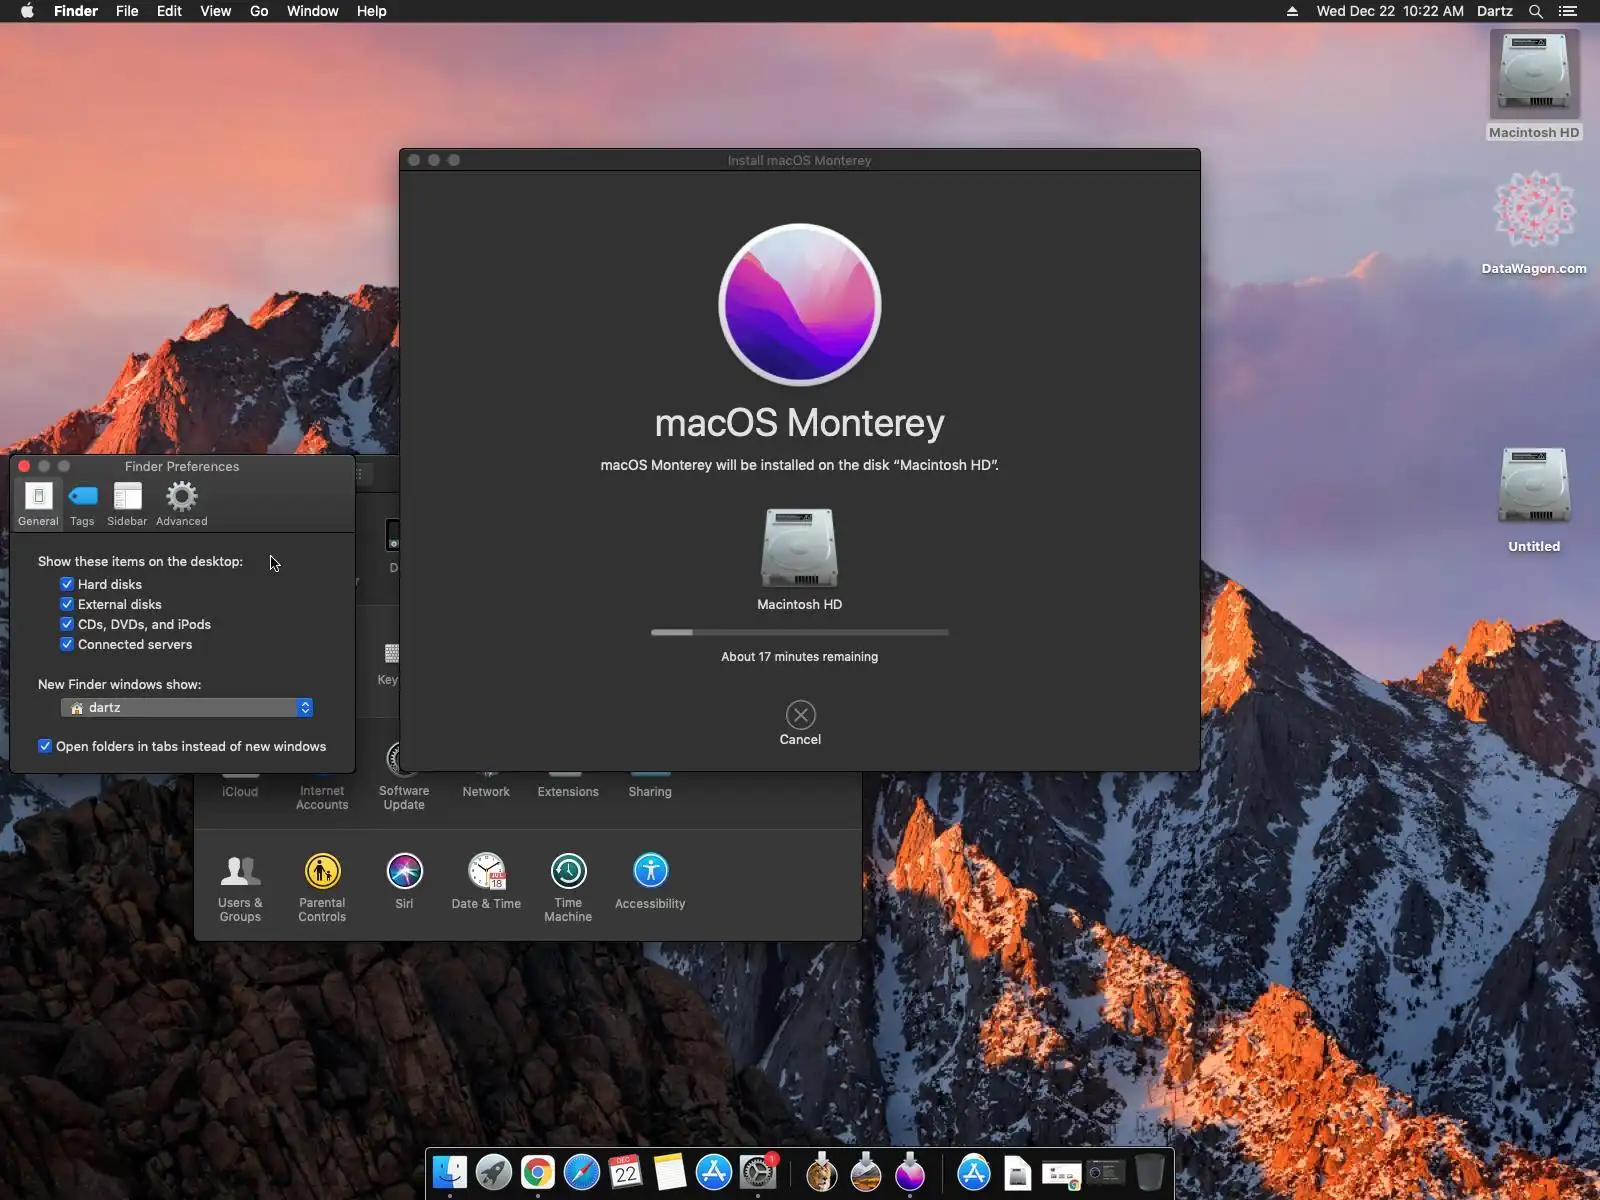Select DataWagon.com icon on desktop
Viewport: 1600px width, 1200px height.
click(1534, 224)
